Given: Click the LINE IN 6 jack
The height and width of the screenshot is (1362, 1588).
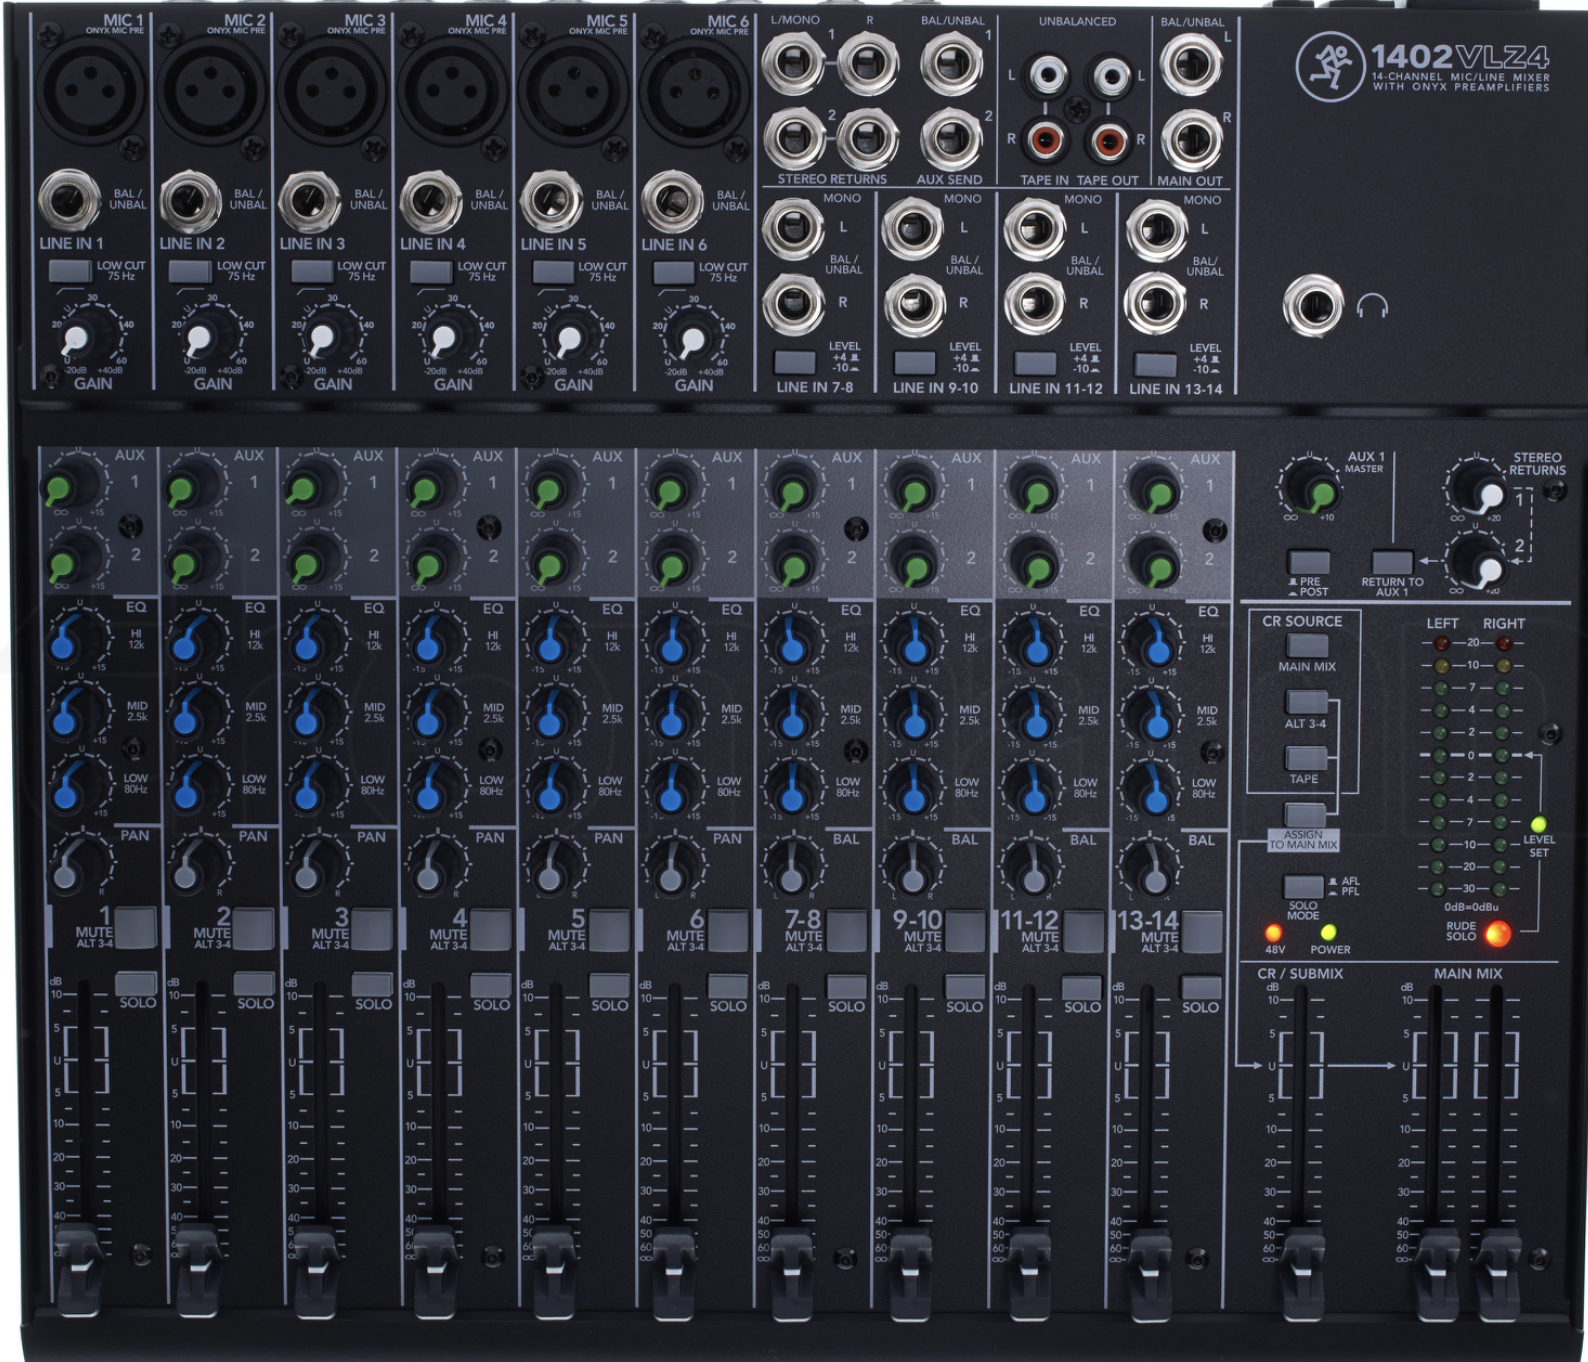Looking at the screenshot, I should pos(672,202).
